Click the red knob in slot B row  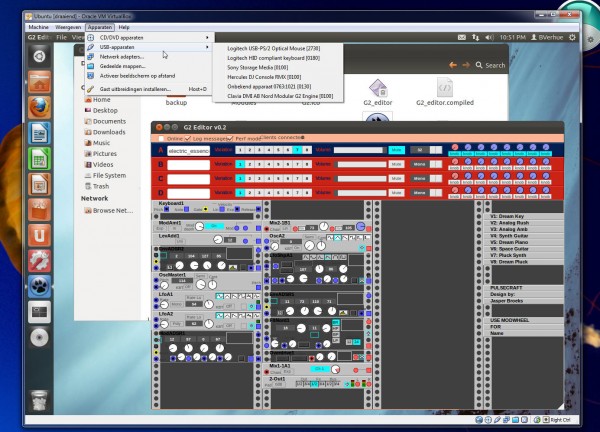(455, 161)
